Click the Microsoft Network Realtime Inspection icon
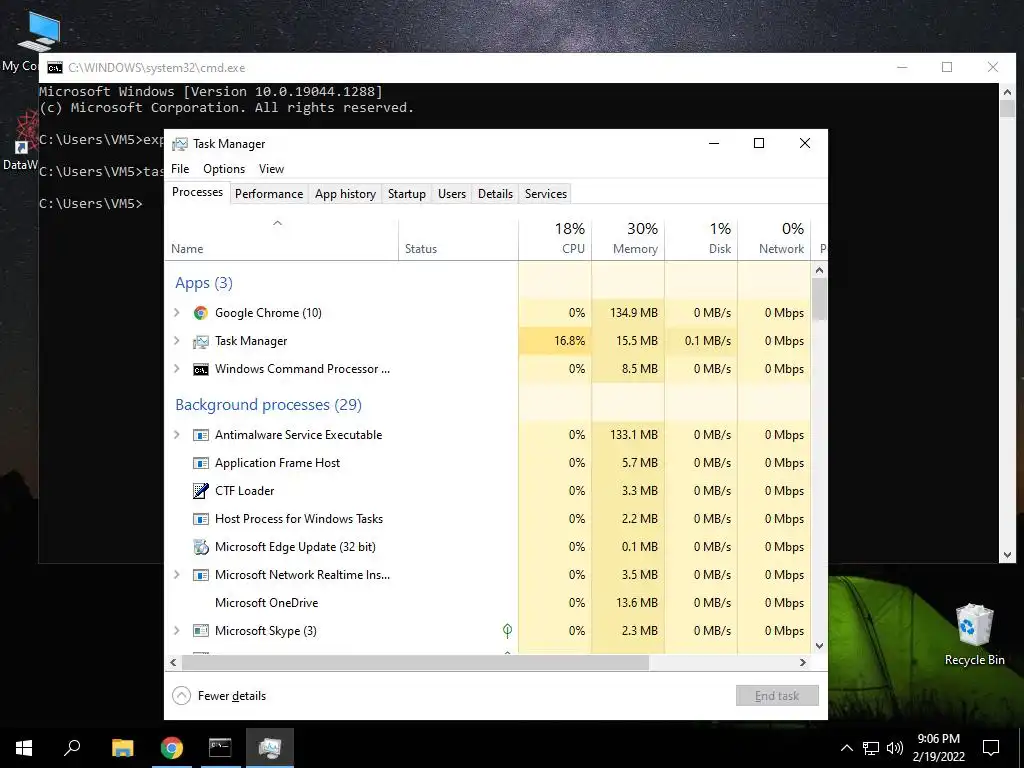The height and width of the screenshot is (768, 1024). coord(200,575)
